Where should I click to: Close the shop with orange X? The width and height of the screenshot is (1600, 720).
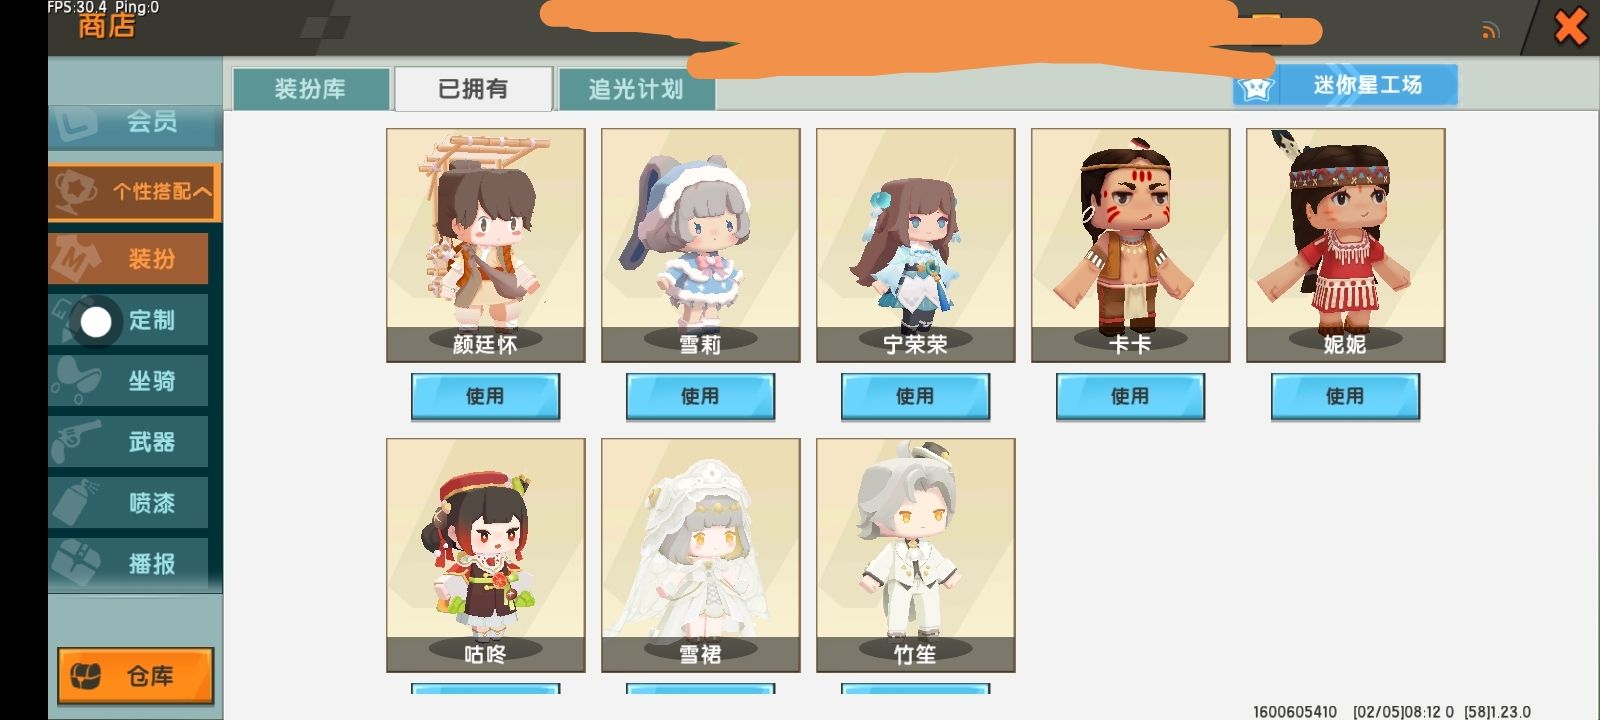coord(1570,27)
